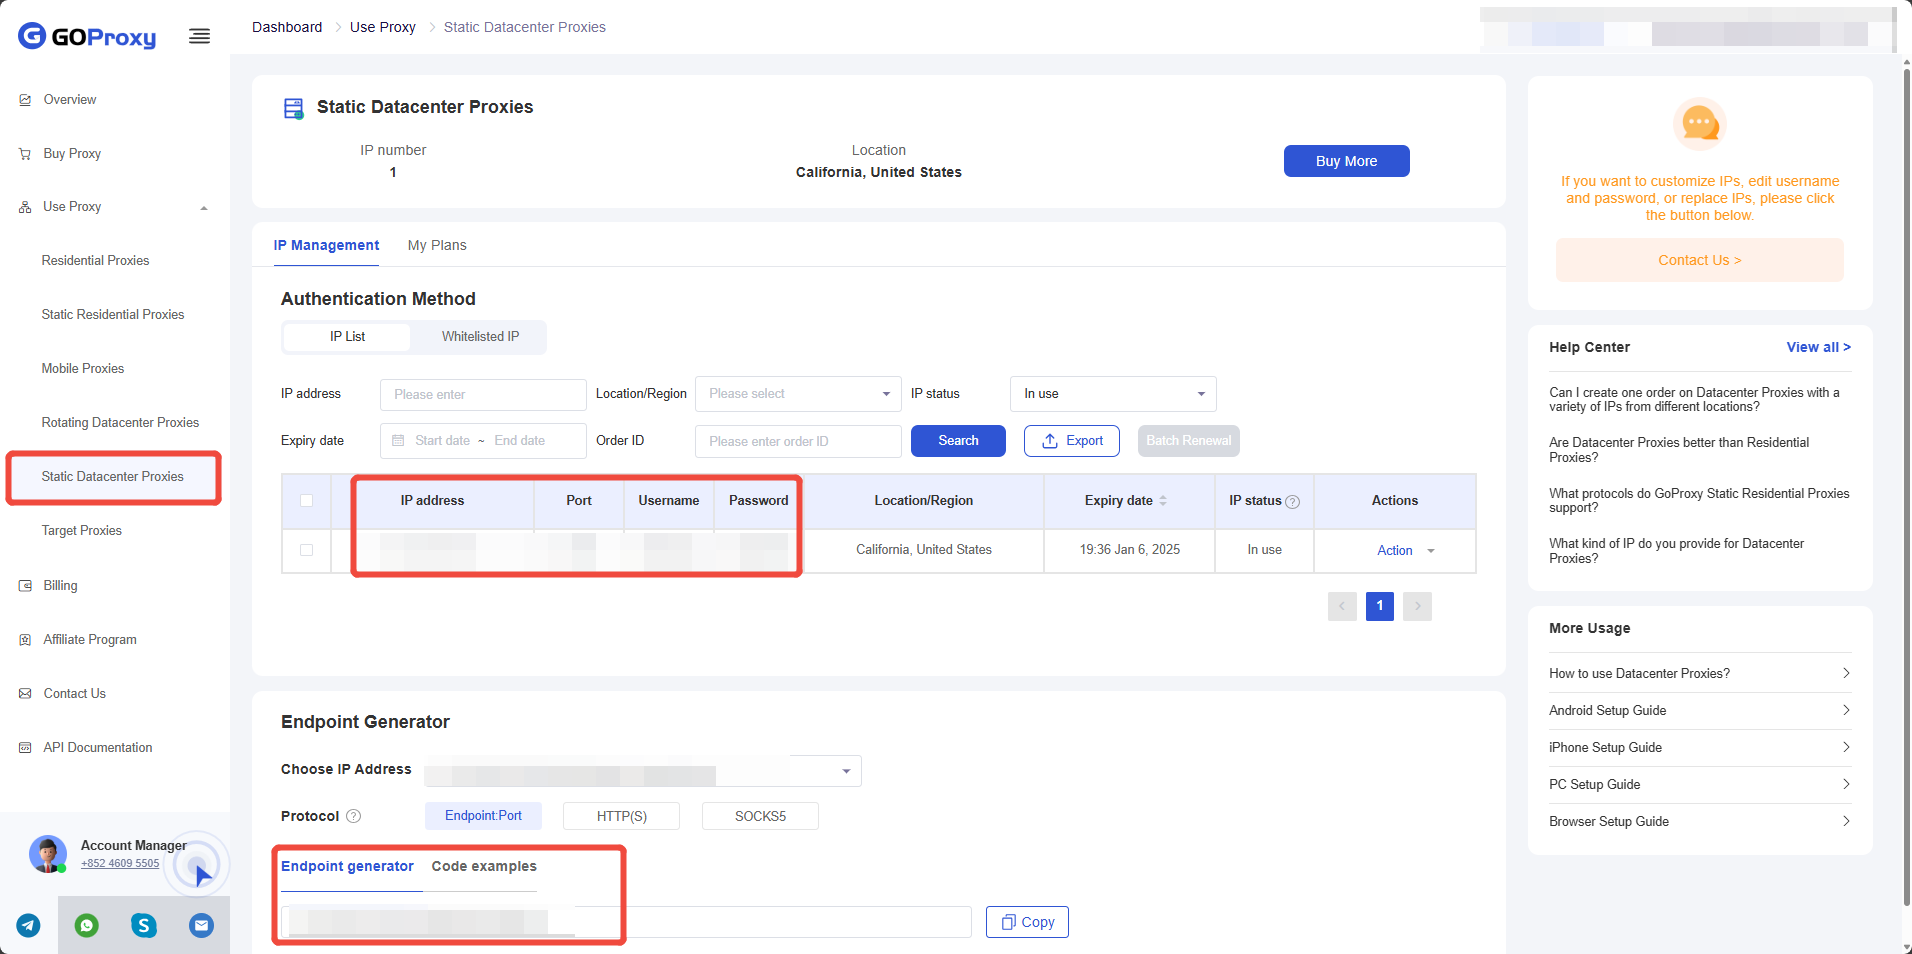This screenshot has width=1912, height=954.
Task: Click the blue Search button
Action: [958, 441]
